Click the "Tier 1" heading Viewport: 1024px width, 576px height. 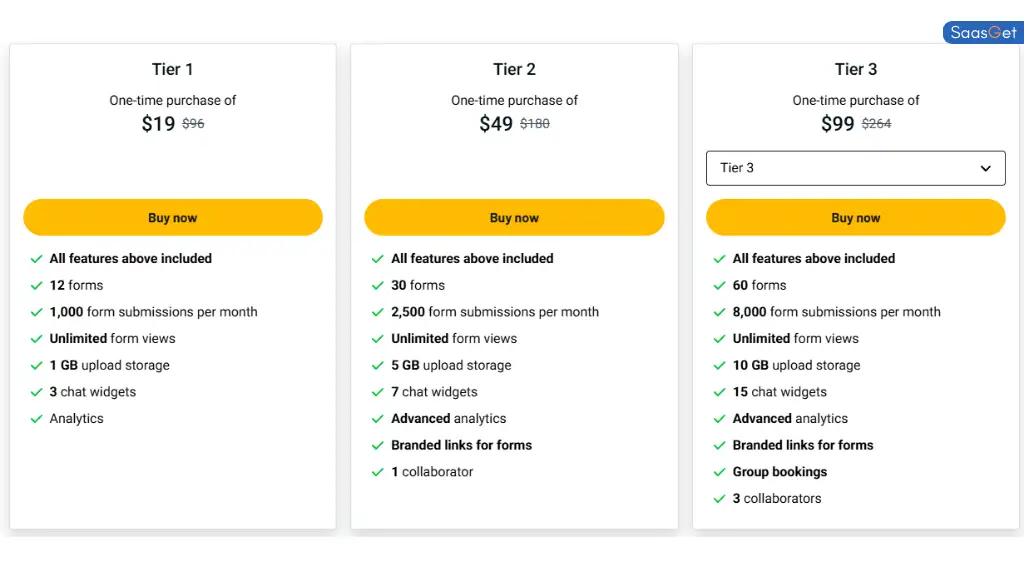172,69
